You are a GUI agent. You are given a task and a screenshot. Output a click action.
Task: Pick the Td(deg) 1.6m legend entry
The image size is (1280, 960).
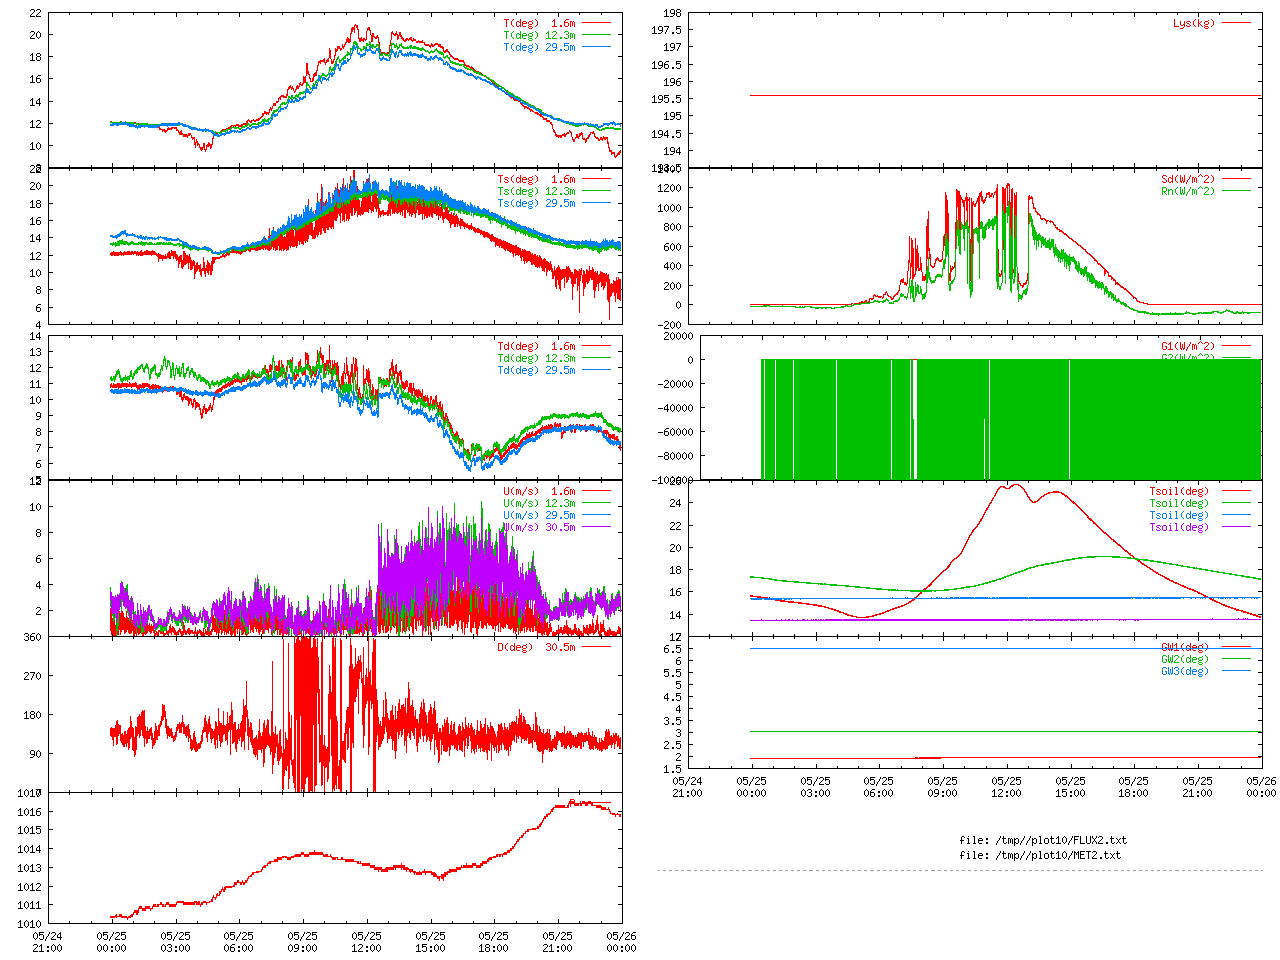tap(536, 347)
